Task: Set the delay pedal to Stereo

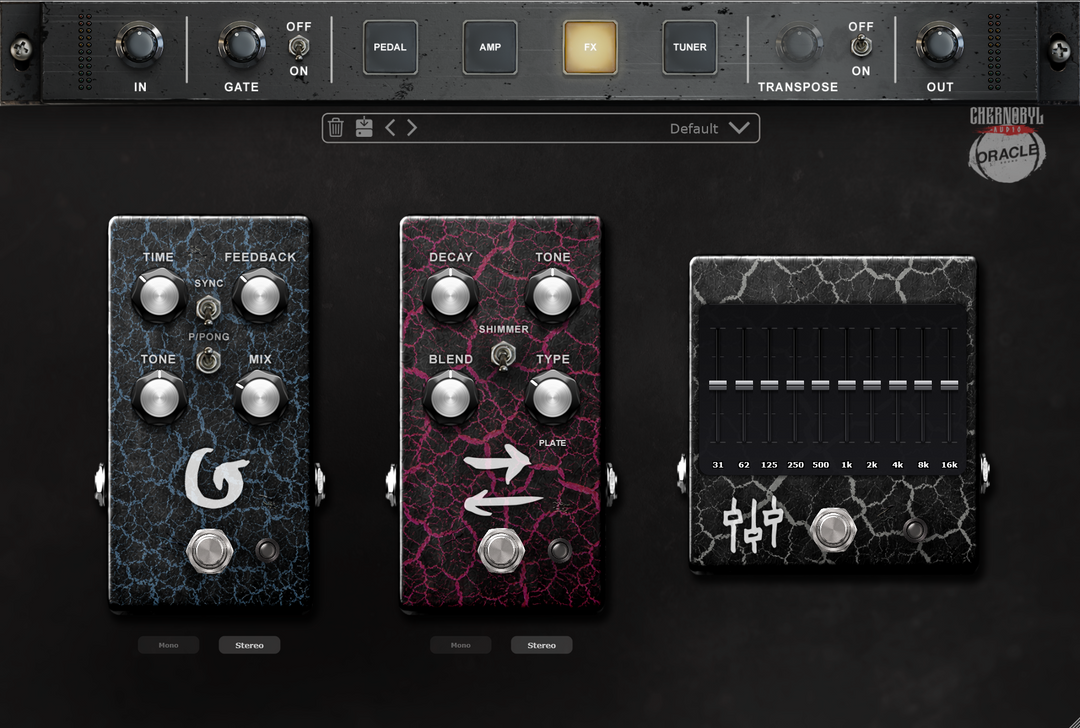Action: coord(249,645)
